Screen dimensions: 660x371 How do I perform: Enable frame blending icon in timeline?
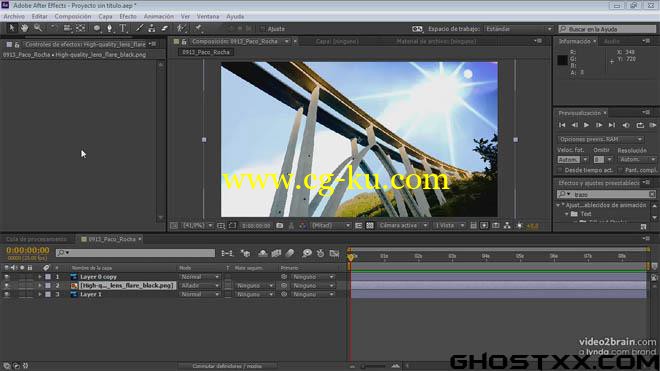(x=276, y=253)
